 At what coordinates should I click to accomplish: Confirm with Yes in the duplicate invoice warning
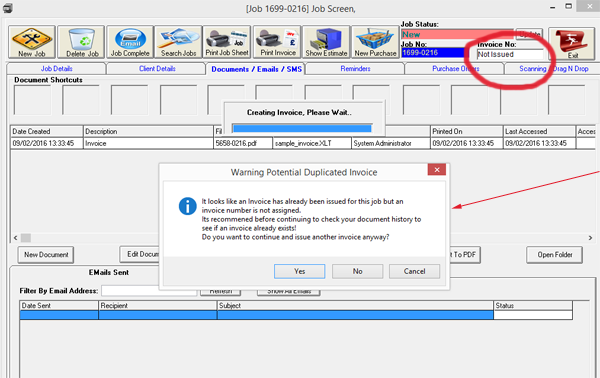[x=300, y=271]
